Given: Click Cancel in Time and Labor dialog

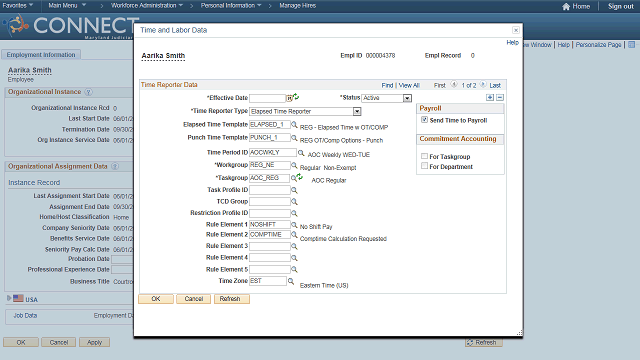Looking at the screenshot, I should point(193,299).
